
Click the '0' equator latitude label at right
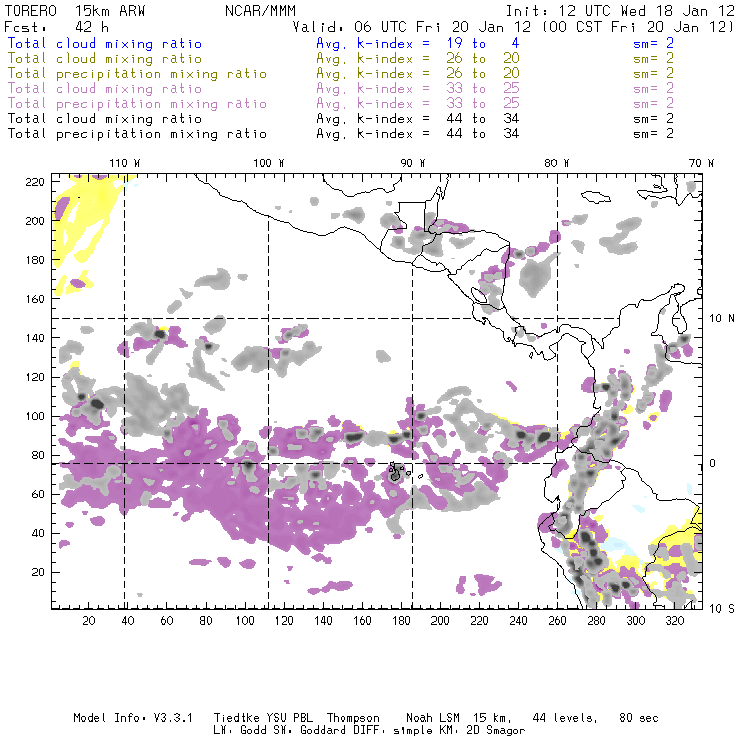tap(713, 463)
